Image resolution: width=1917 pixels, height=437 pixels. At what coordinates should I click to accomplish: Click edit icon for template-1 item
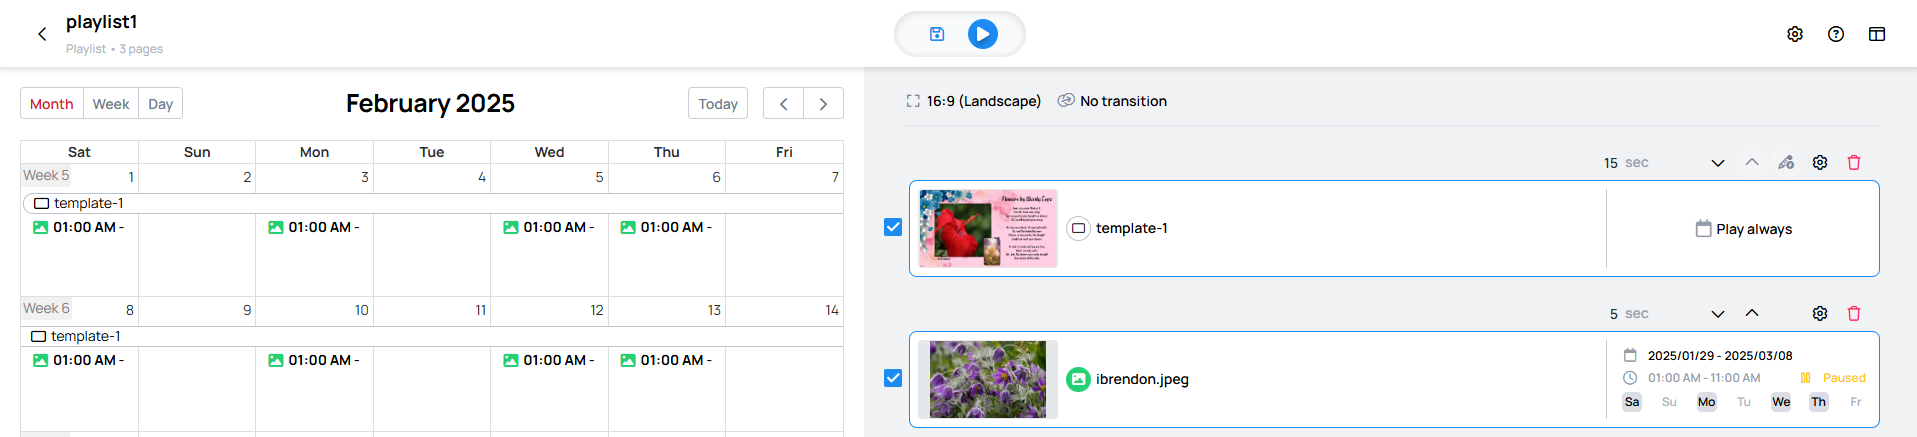(x=1786, y=163)
